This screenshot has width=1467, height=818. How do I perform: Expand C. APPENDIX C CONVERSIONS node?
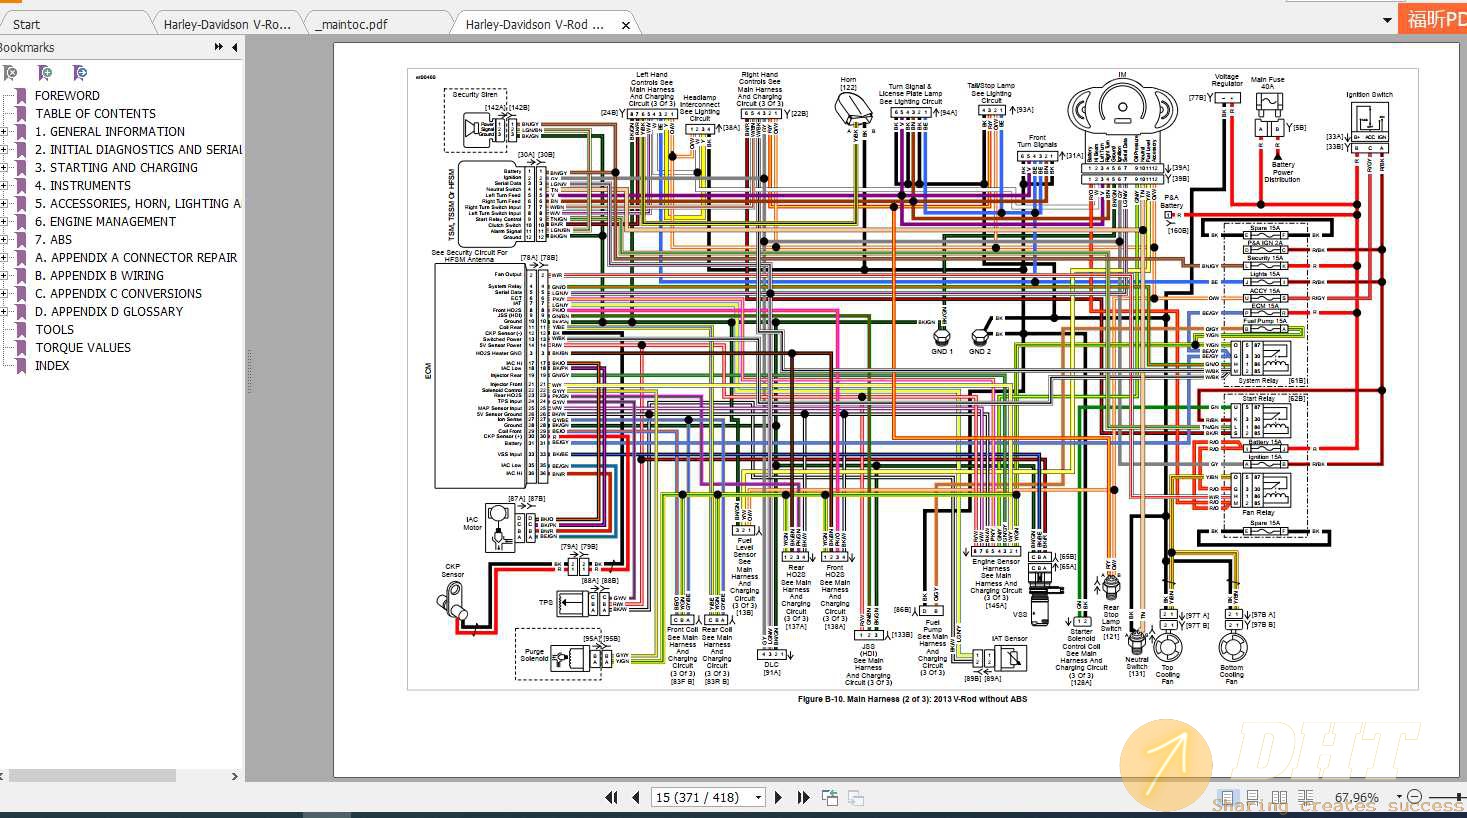pyautogui.click(x=4, y=294)
